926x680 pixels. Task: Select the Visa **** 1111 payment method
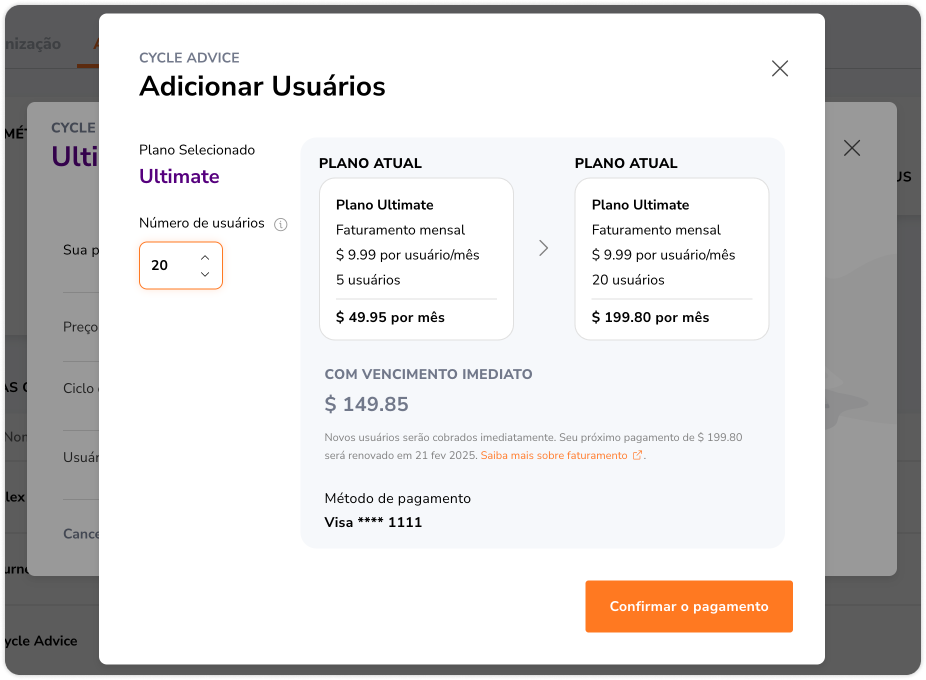[x=373, y=522]
